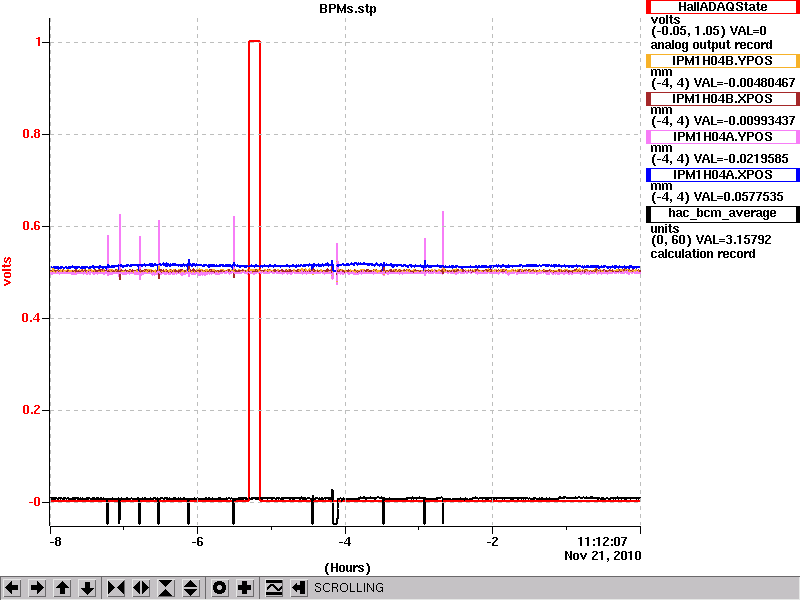Select the HallADAQState curve in legend

click(x=722, y=7)
